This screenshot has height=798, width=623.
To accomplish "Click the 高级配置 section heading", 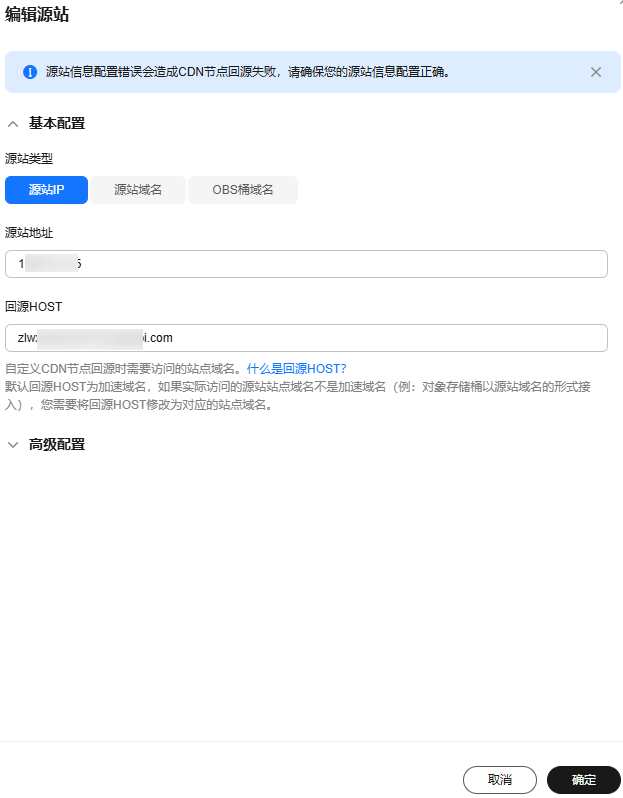I will pos(56,444).
